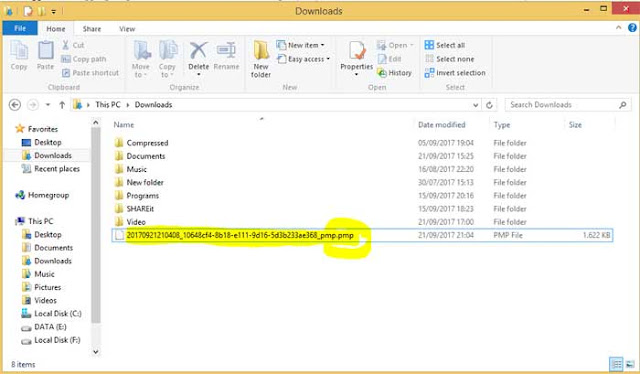Open the recent locations dropdown arrow
640x374 pixels.
(48, 105)
